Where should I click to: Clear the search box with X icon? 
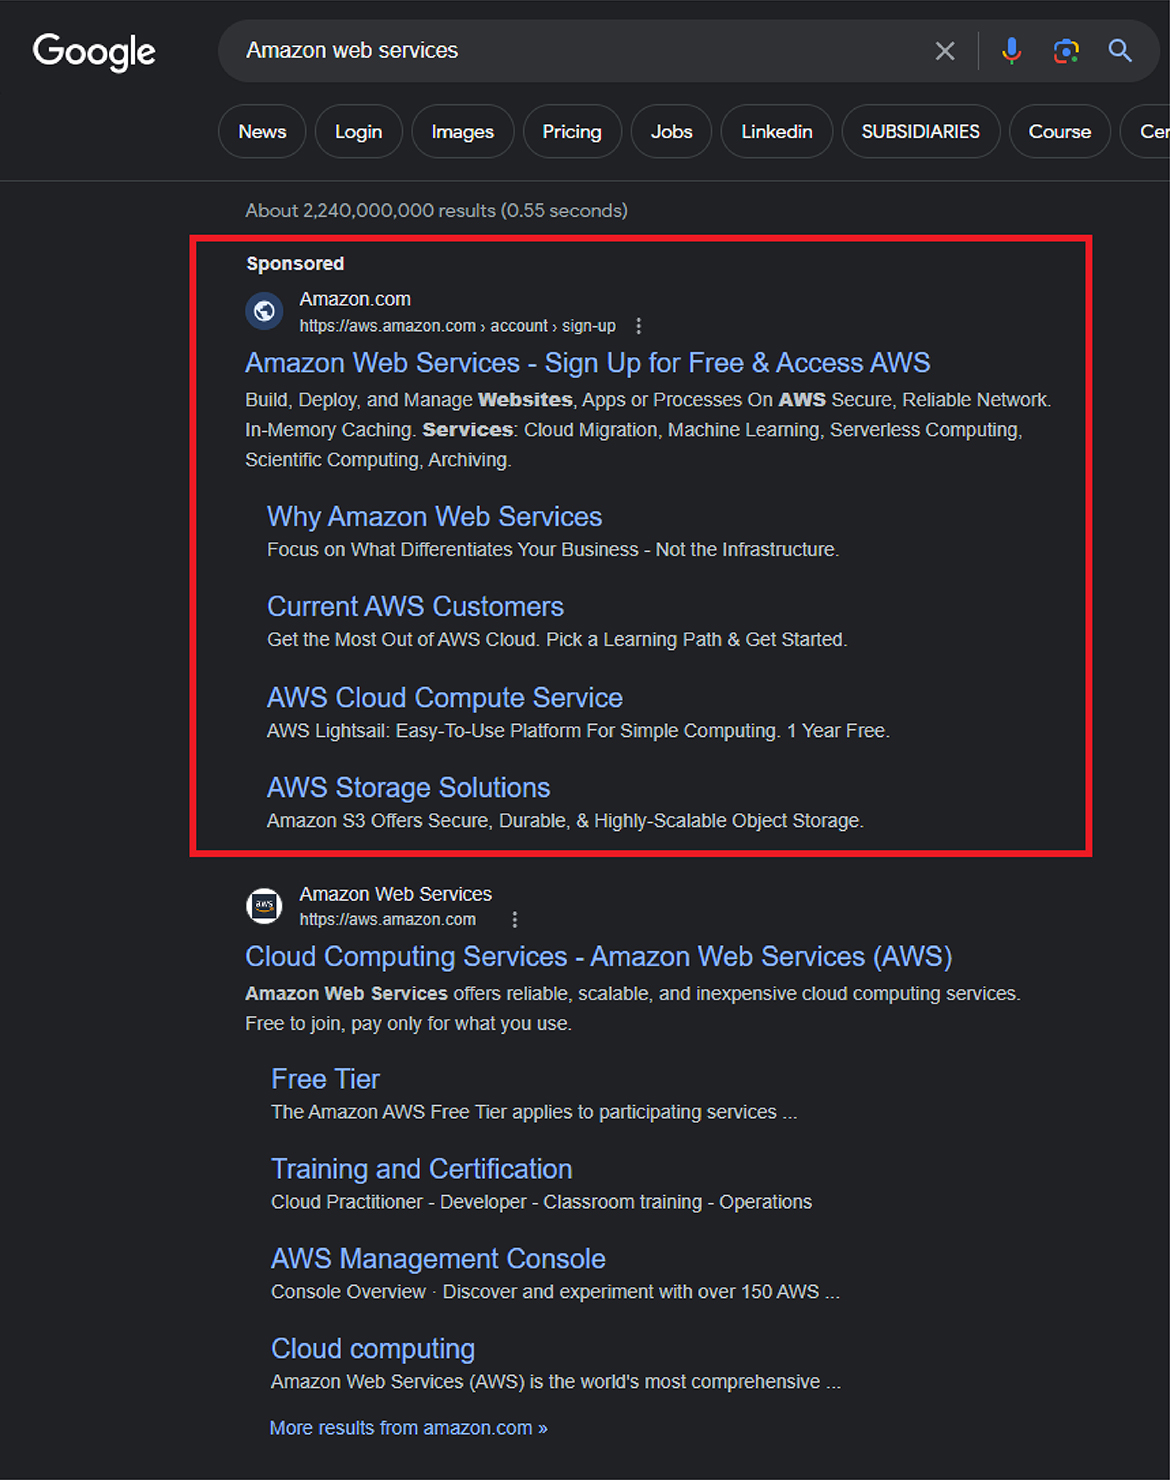[x=945, y=51]
